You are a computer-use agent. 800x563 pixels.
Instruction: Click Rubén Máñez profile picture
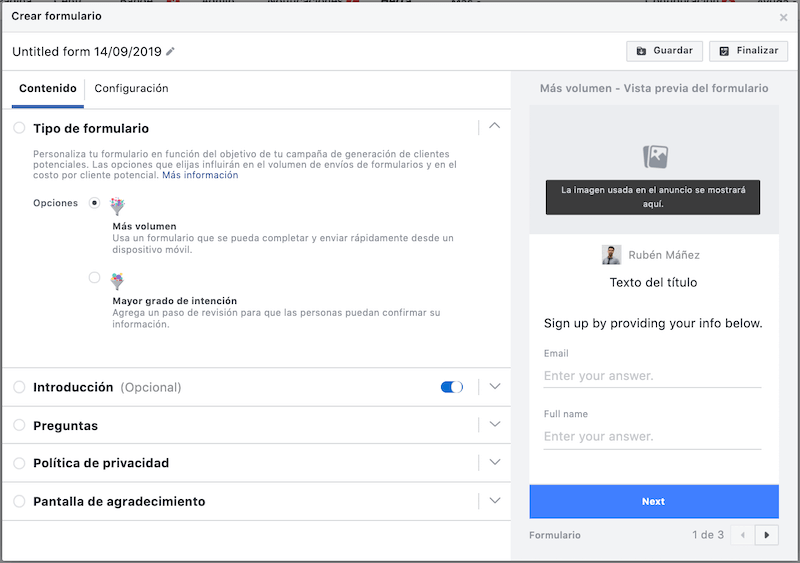pyautogui.click(x=611, y=254)
